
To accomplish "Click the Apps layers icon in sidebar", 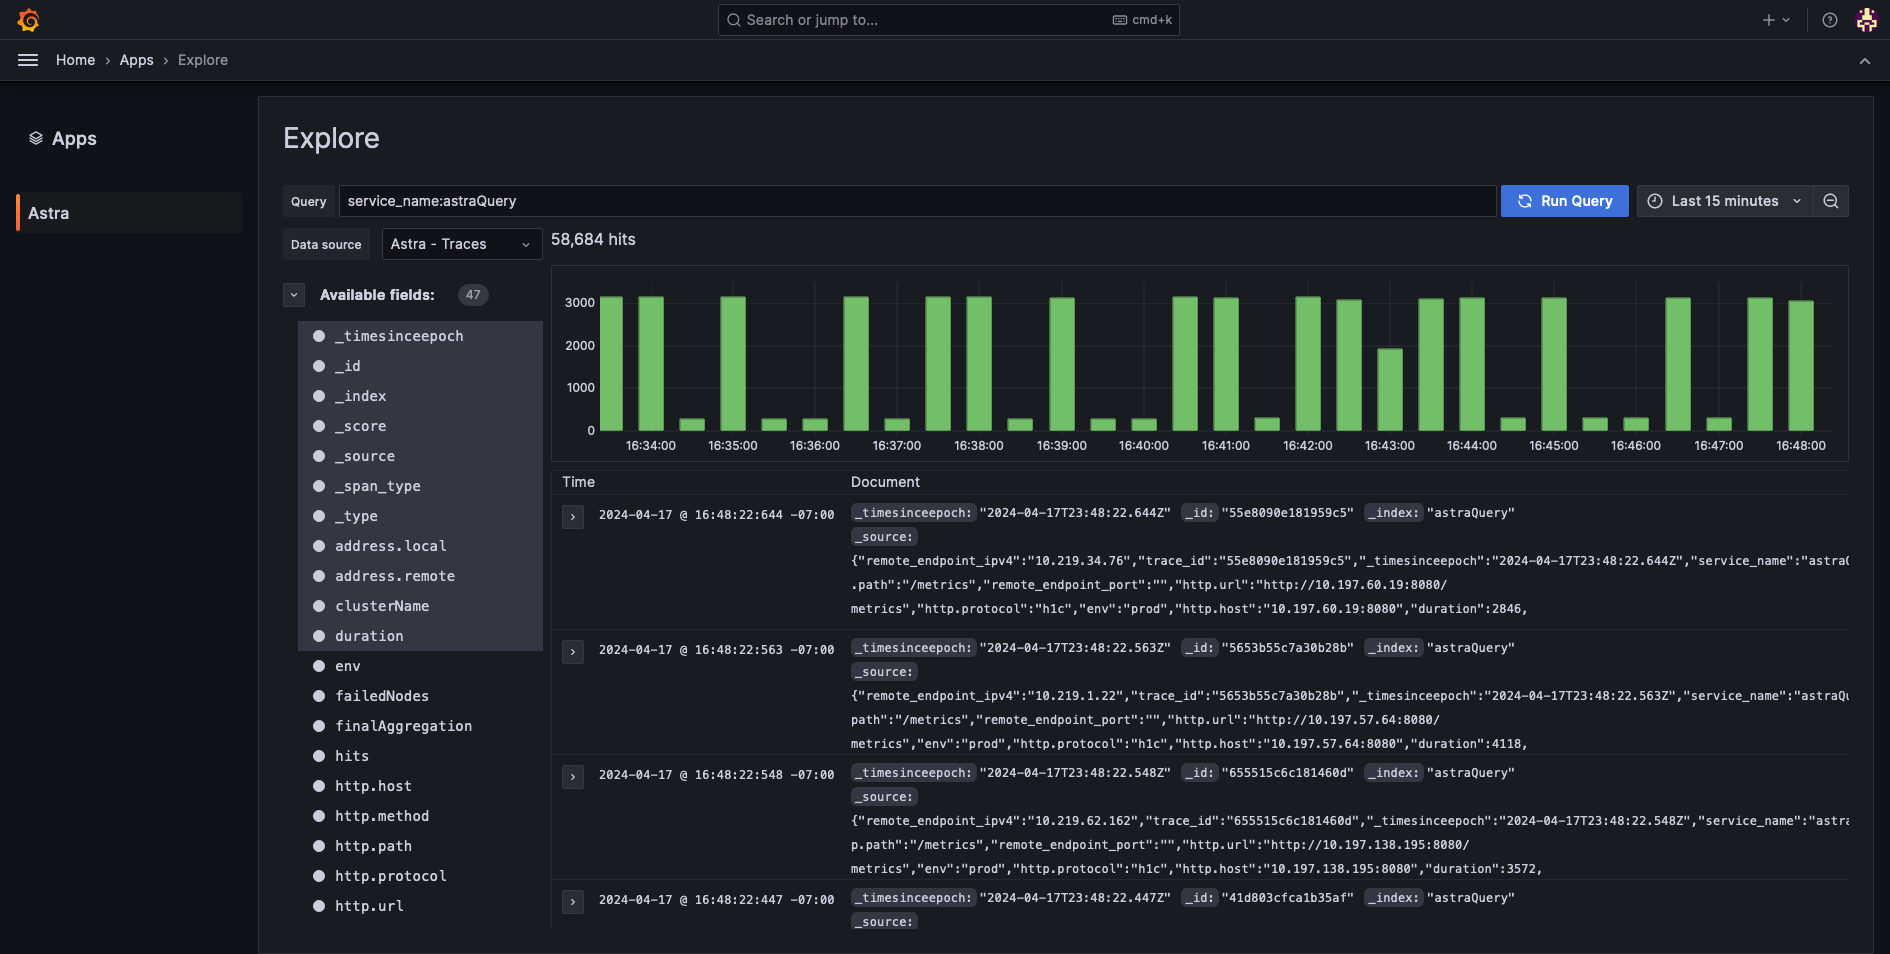I will [36, 138].
